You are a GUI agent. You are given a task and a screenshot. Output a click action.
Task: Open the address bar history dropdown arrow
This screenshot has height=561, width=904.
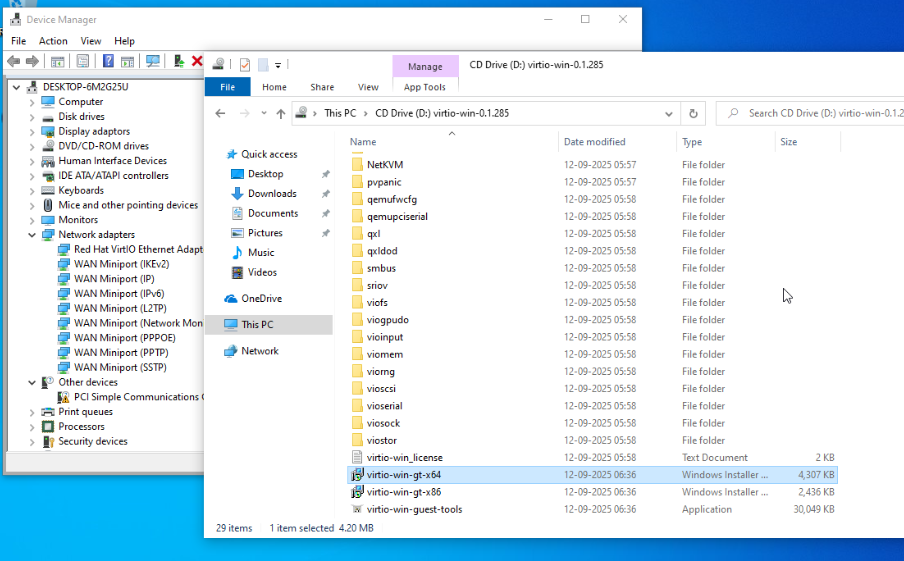[x=669, y=114]
